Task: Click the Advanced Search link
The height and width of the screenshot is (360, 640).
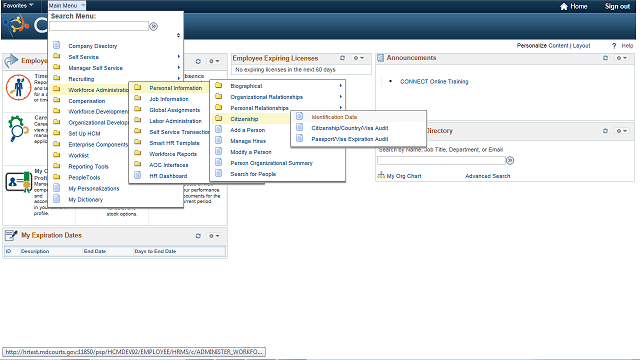Action: [x=487, y=176]
